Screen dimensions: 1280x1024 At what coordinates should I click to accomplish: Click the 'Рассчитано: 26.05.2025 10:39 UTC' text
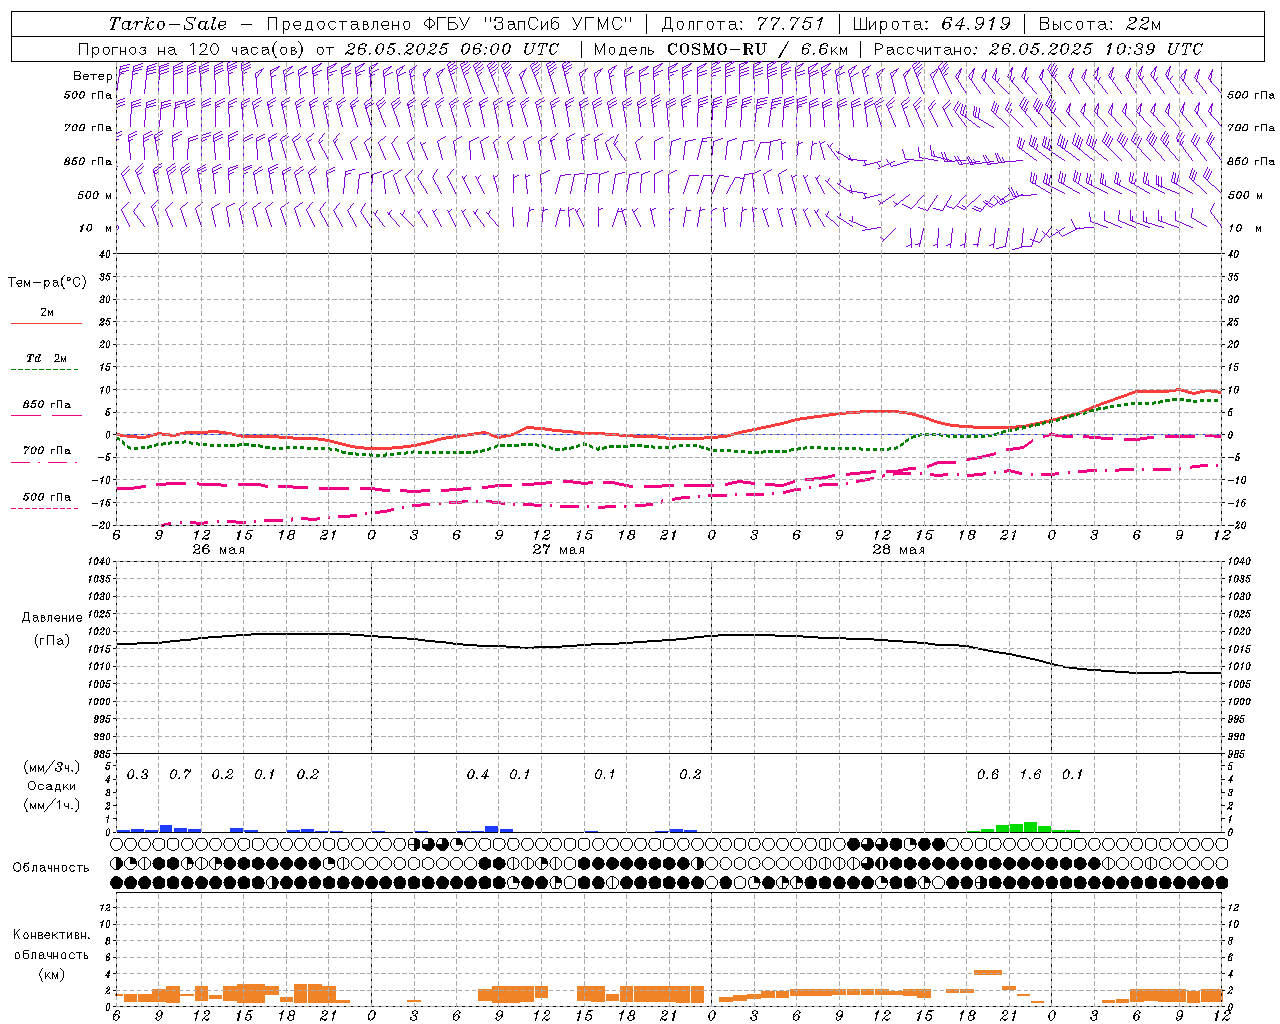click(x=1038, y=49)
